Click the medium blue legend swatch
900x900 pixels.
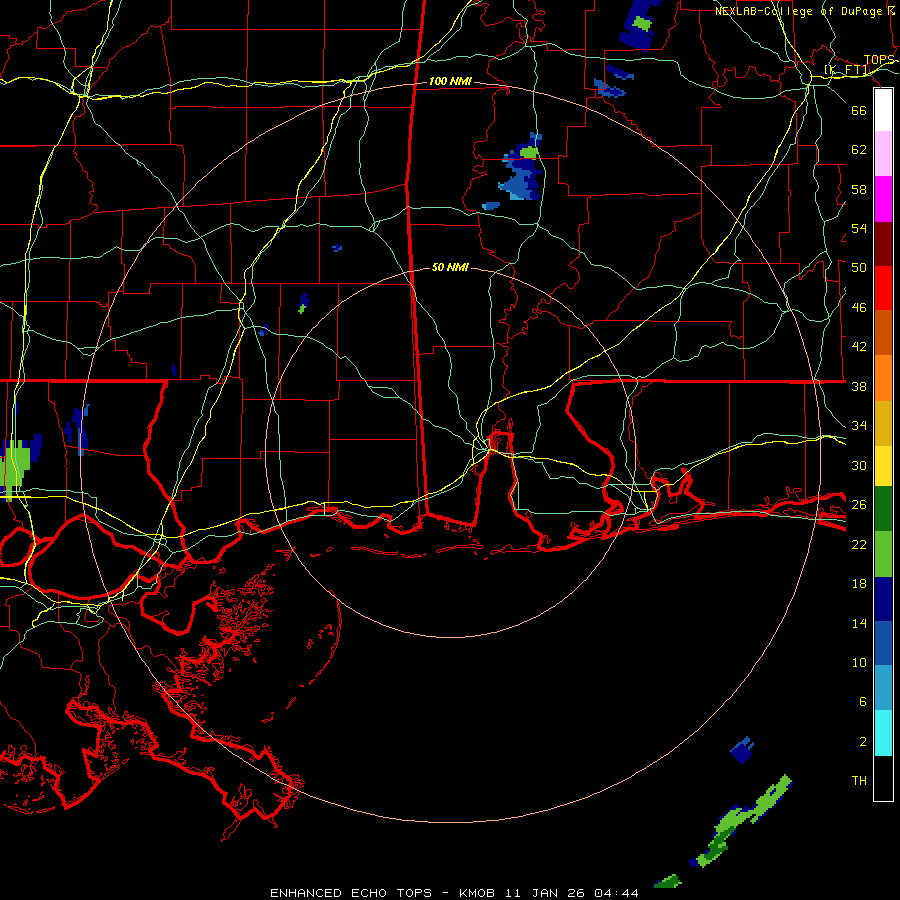point(883,643)
